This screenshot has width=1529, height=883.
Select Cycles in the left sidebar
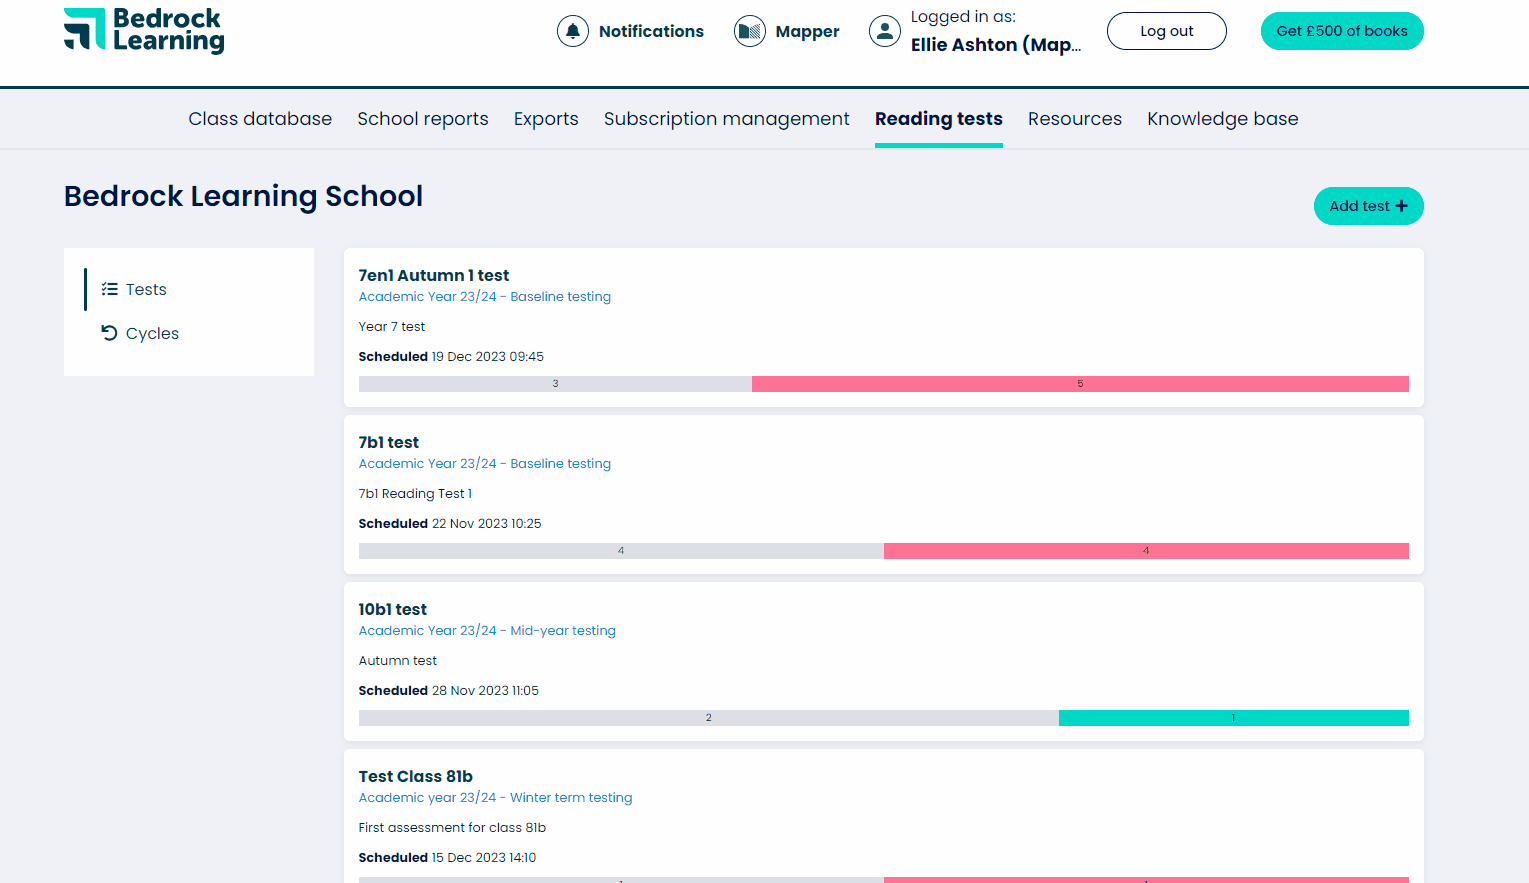tap(152, 333)
